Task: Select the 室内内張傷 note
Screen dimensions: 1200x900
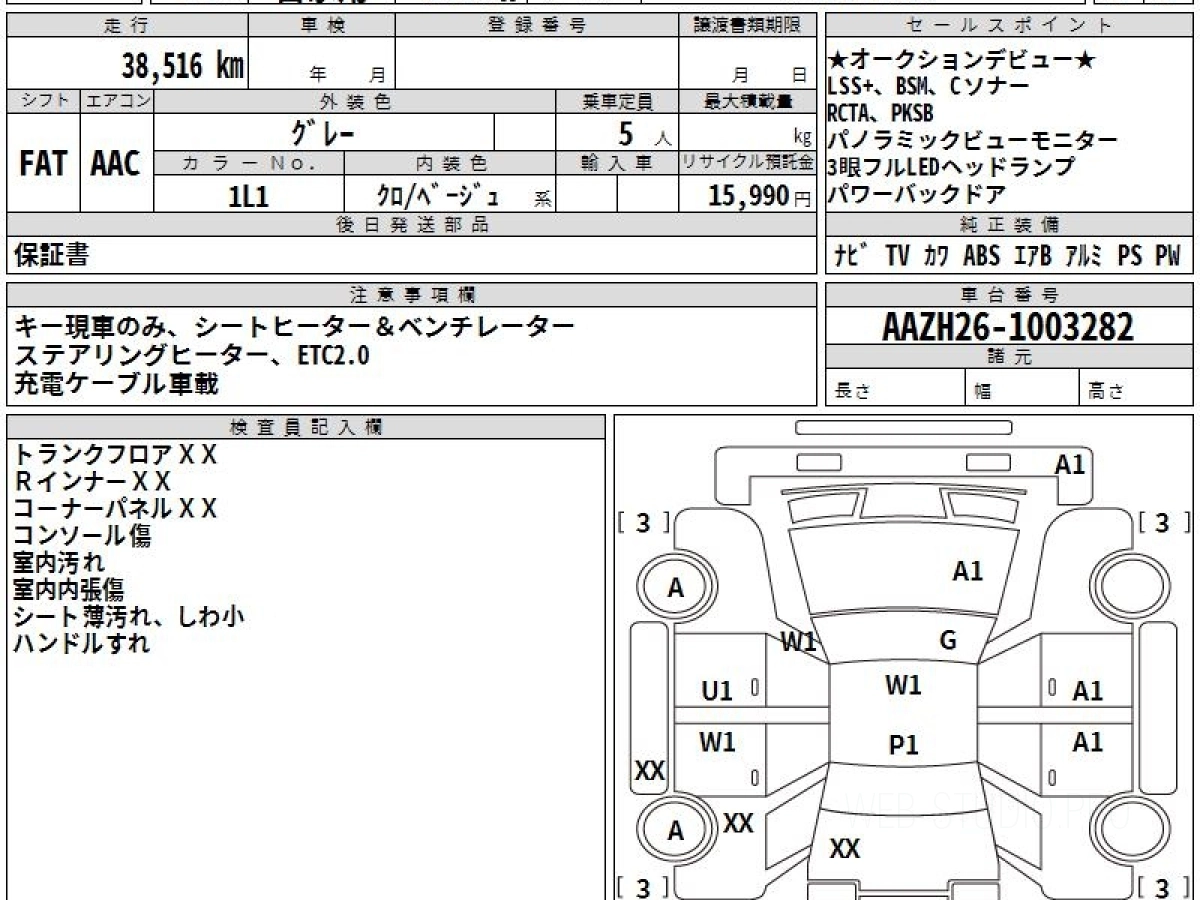Action: 71,590
